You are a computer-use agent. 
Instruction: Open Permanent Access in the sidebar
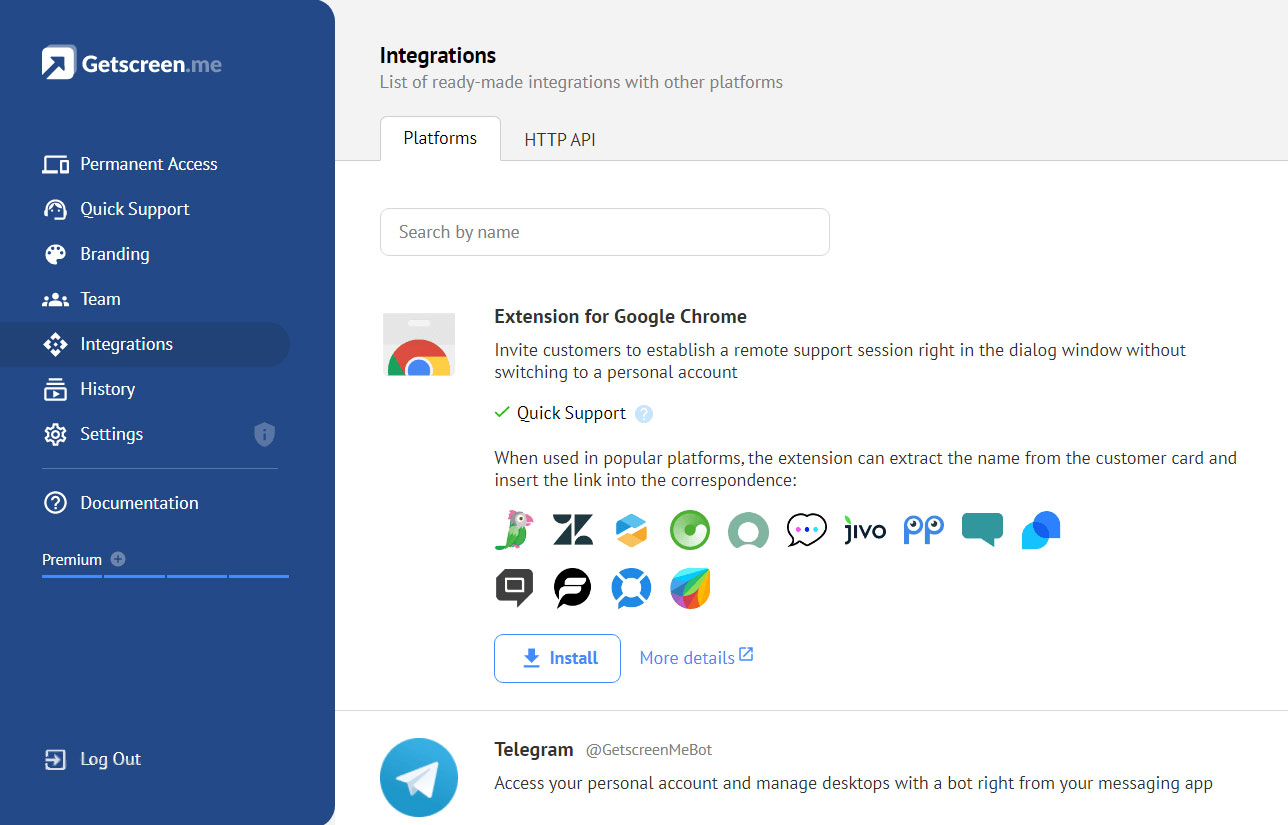148,164
